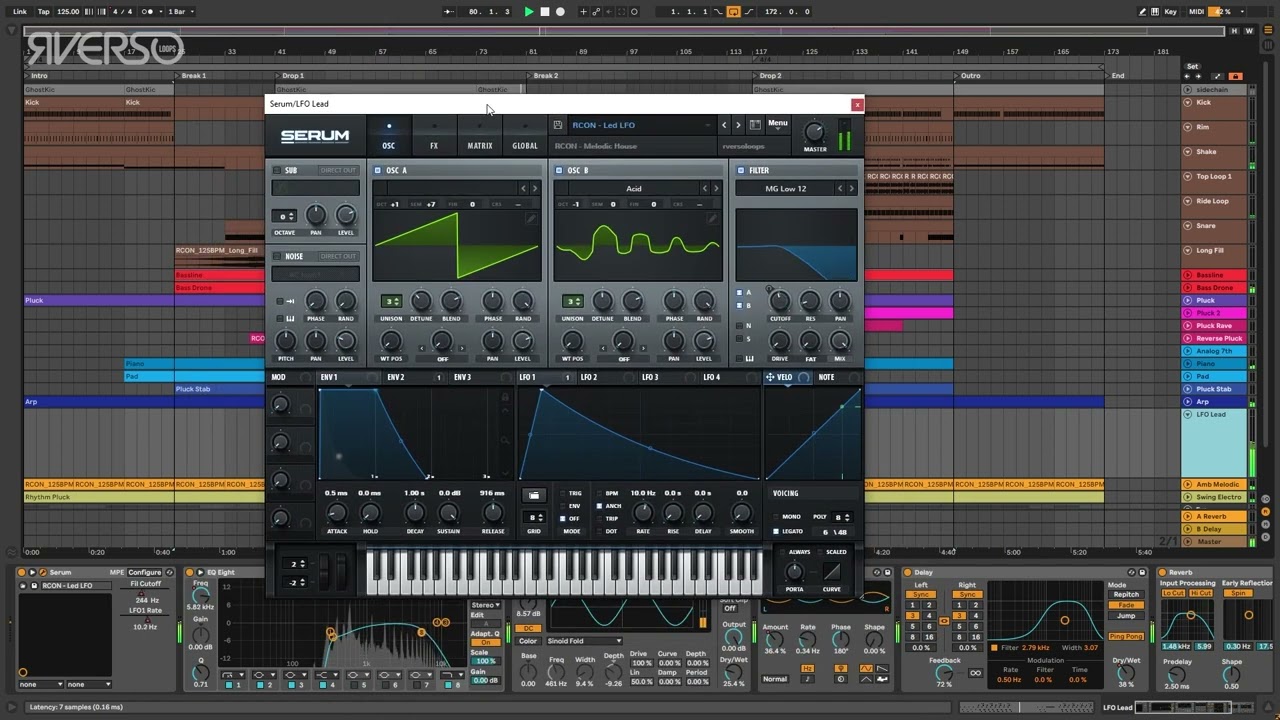The width and height of the screenshot is (1280, 720).
Task: Toggle the FILTER section on/off
Action: point(741,171)
